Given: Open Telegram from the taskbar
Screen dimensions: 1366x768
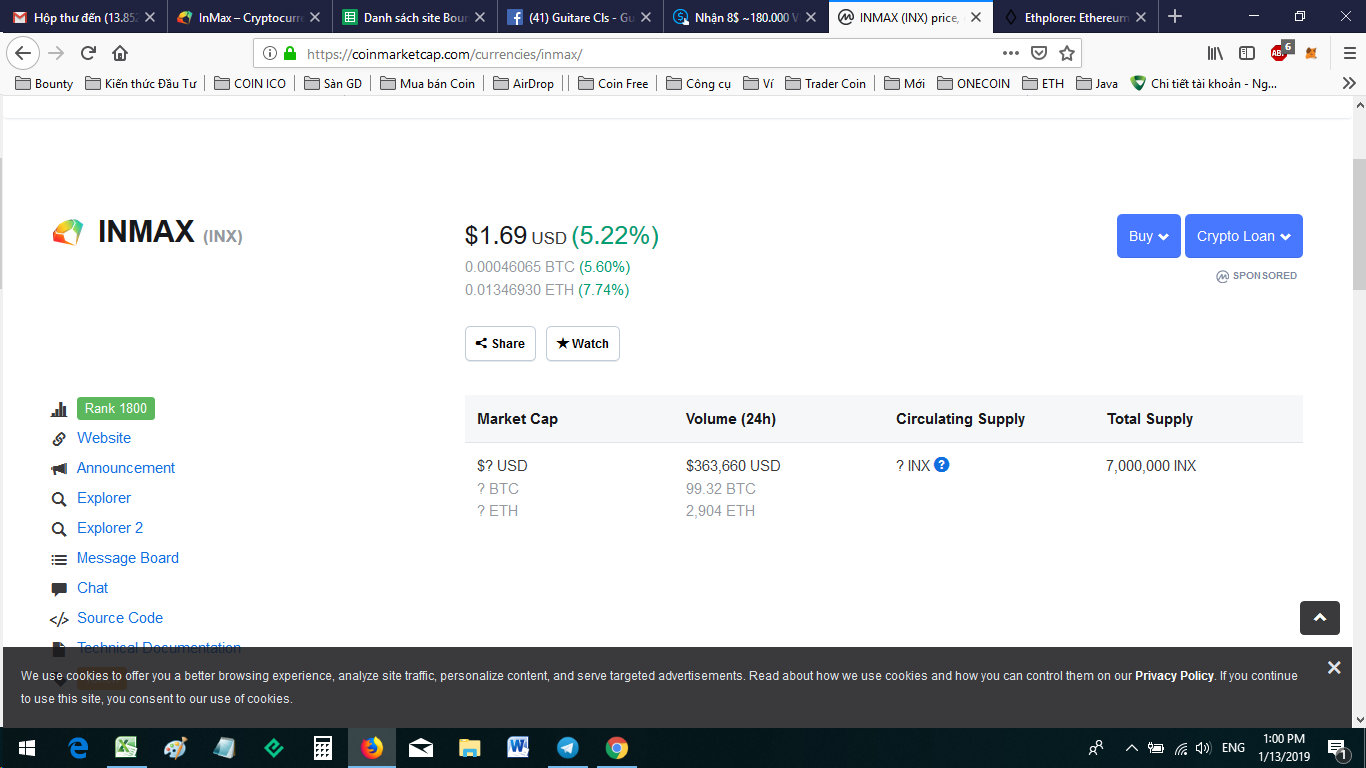Looking at the screenshot, I should 568,748.
